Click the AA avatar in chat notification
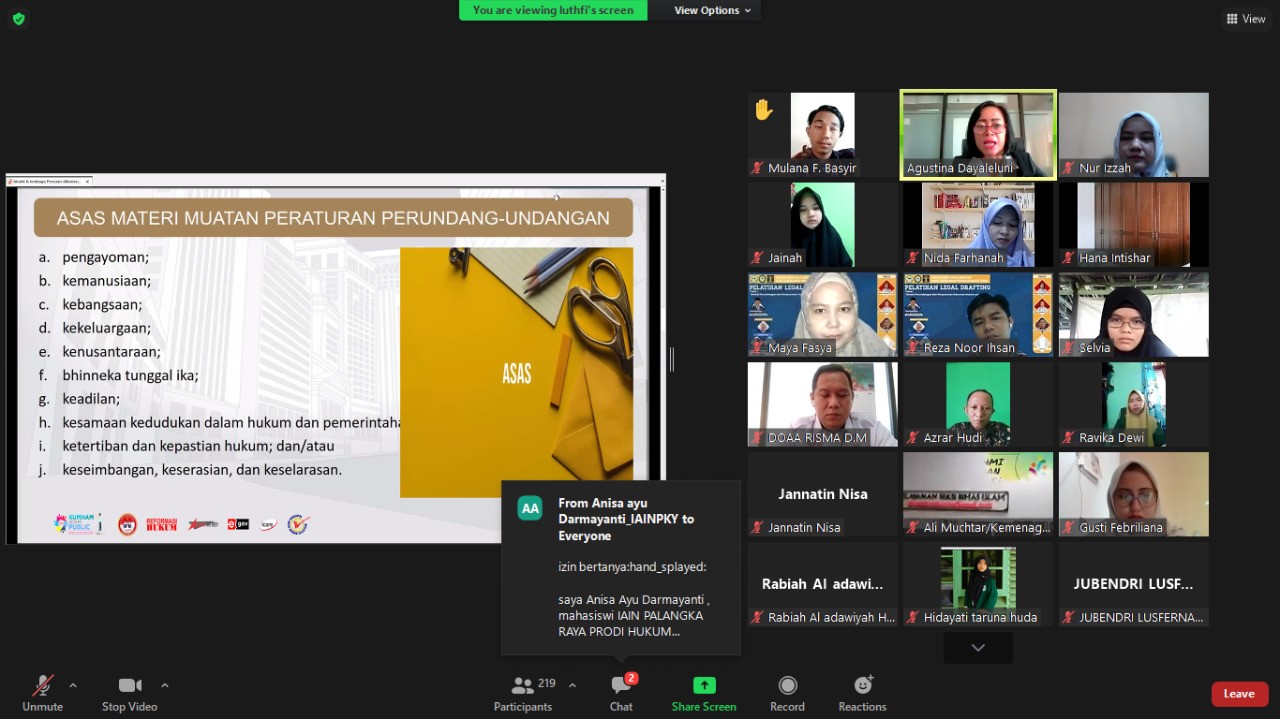Image resolution: width=1280 pixels, height=719 pixels. [530, 508]
